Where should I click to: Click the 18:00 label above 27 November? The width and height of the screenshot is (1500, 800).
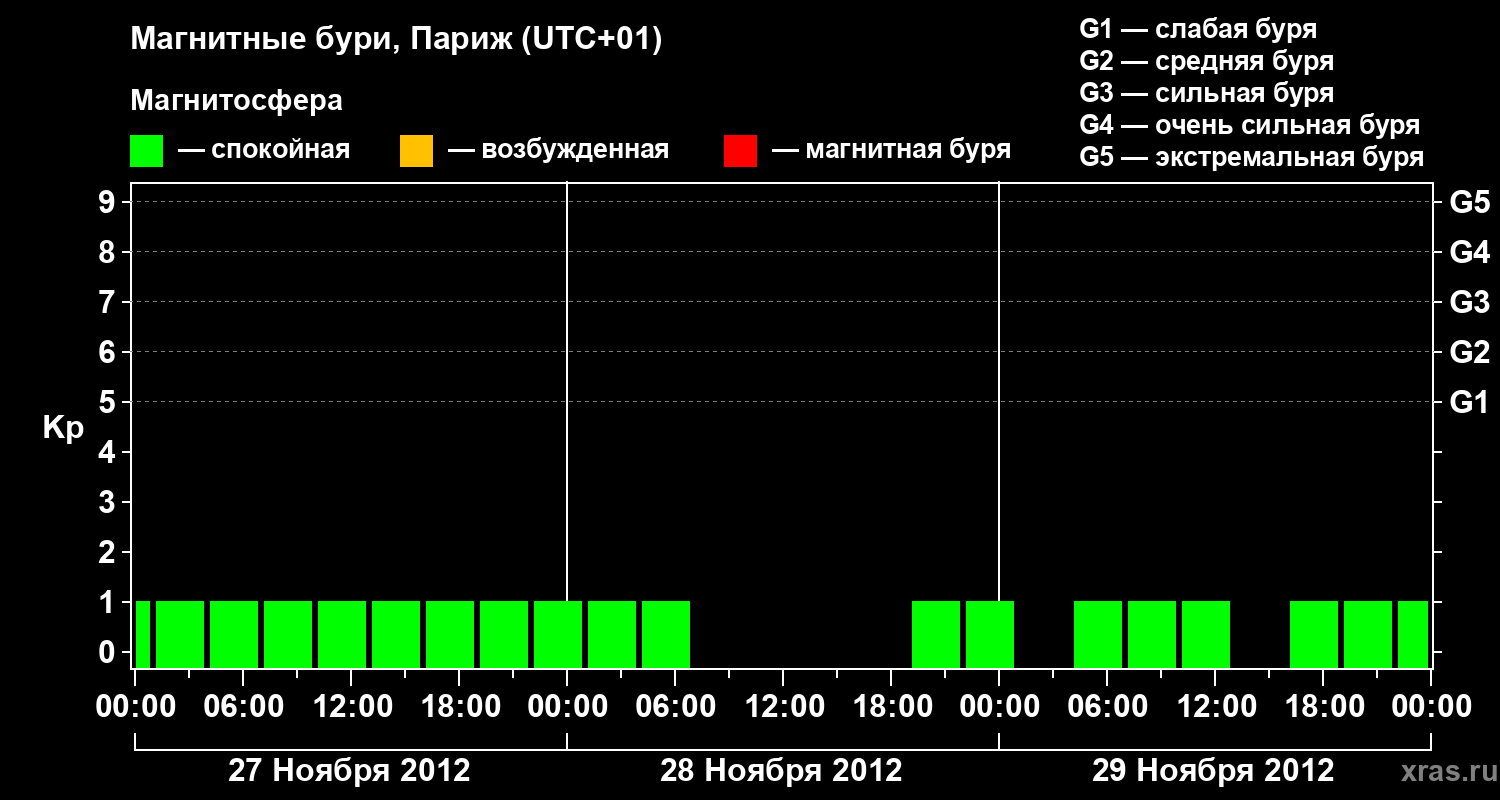[459, 707]
